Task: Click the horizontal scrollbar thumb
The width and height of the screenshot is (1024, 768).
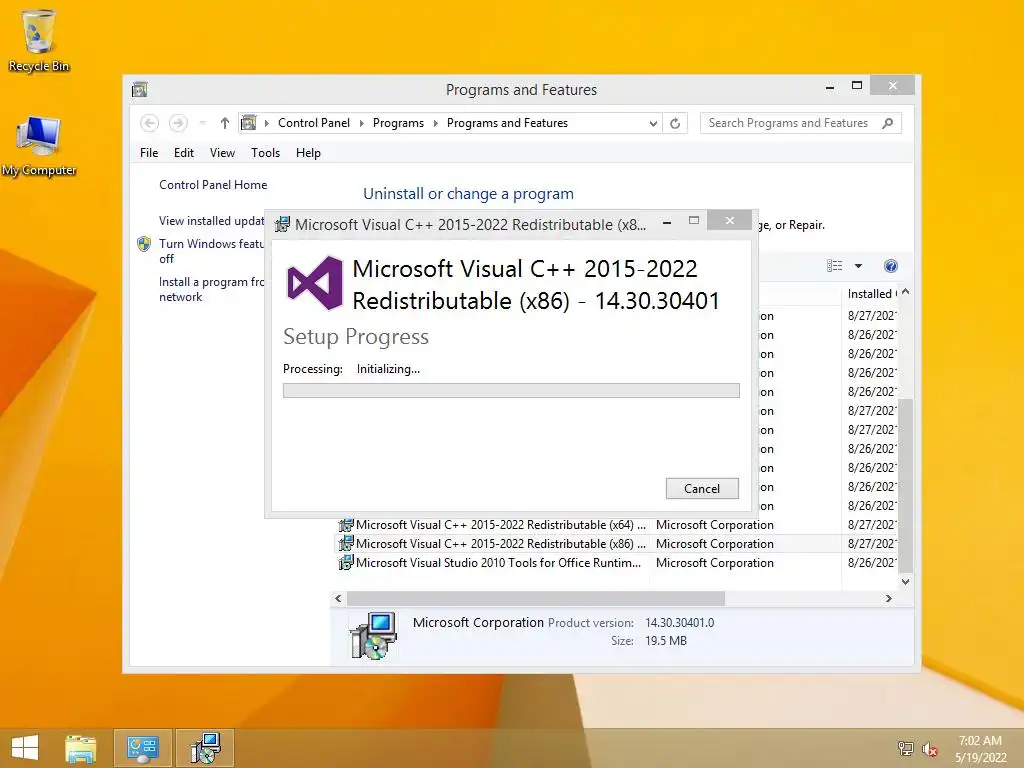Action: (536, 598)
